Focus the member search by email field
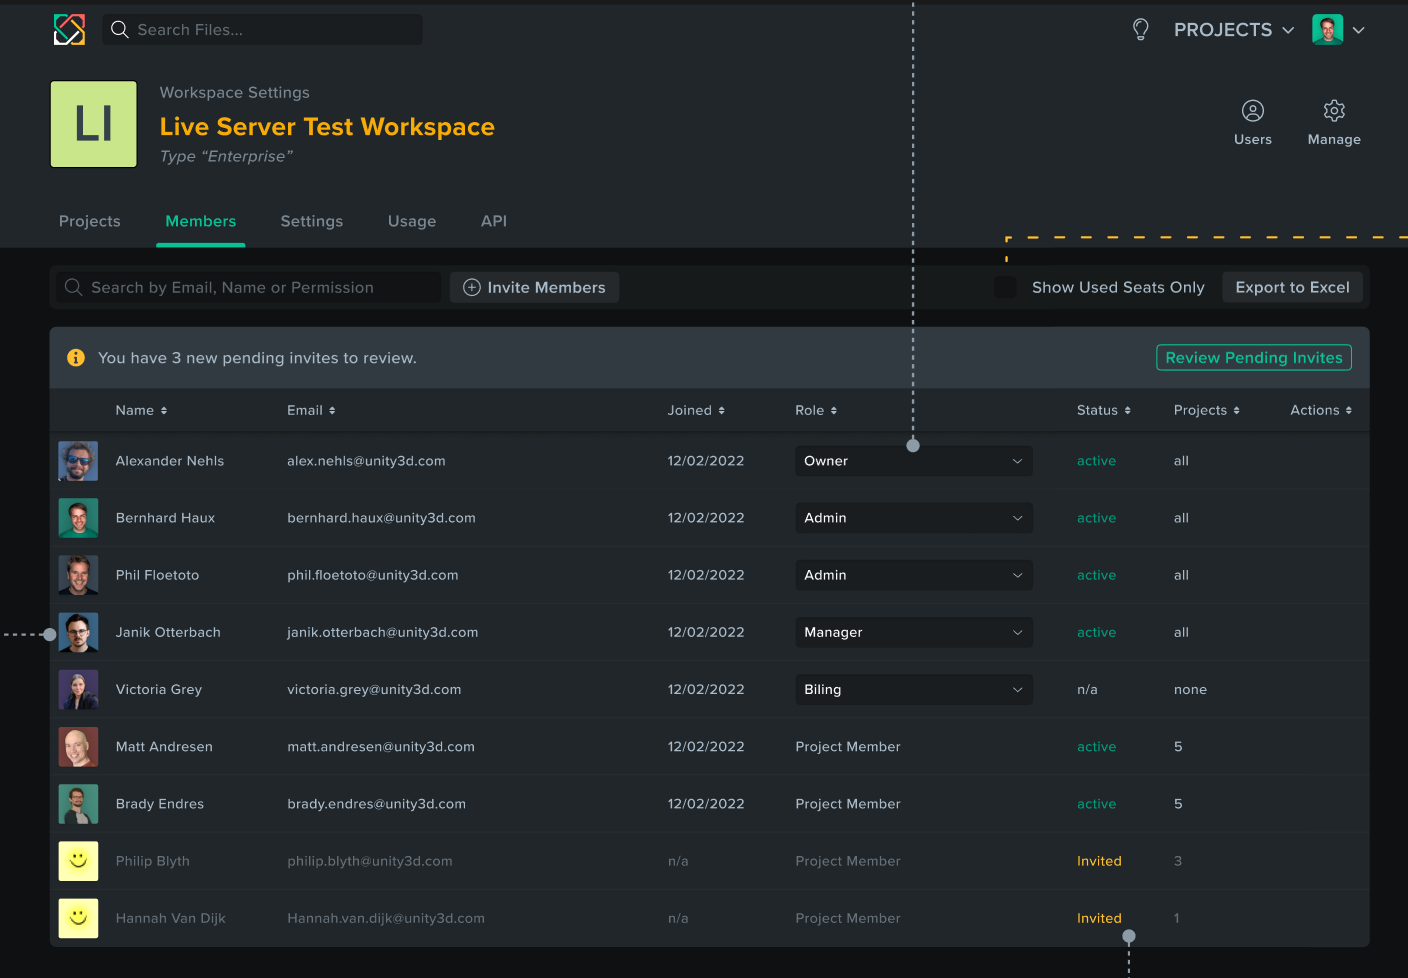This screenshot has height=978, width=1408. pyautogui.click(x=250, y=288)
